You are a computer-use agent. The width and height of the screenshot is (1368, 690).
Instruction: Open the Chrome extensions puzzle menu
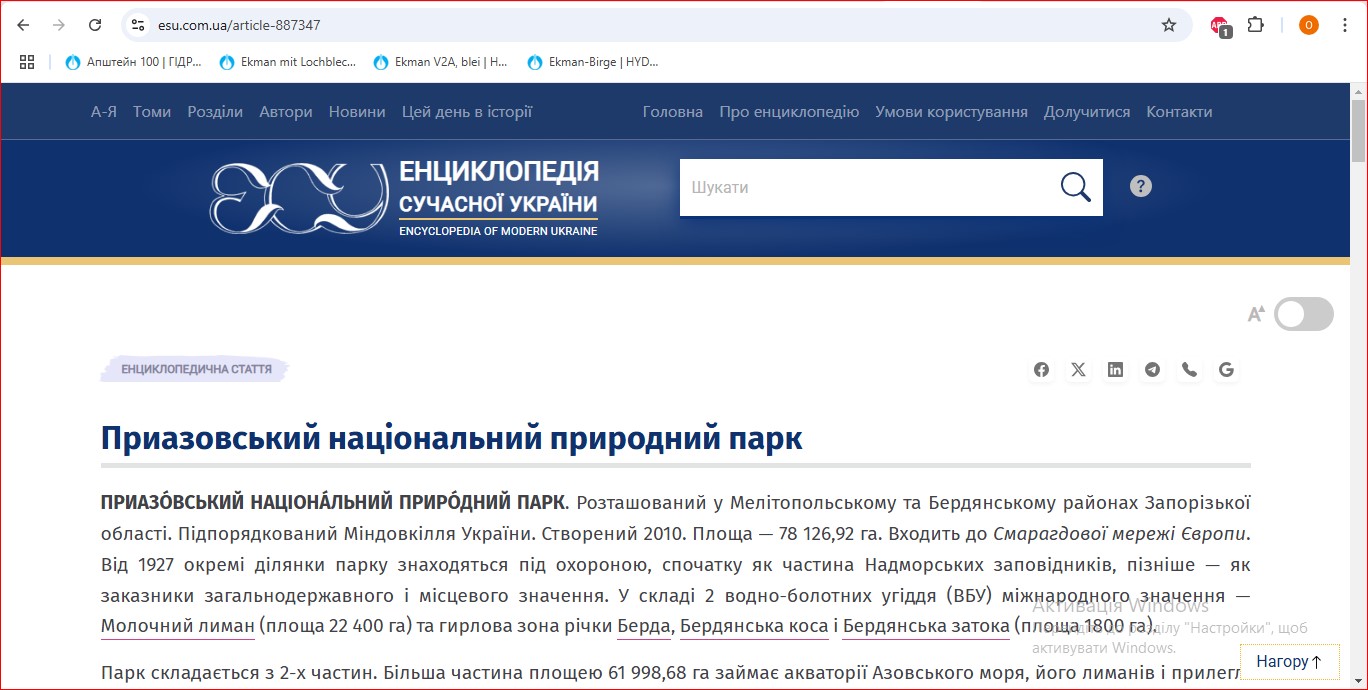coord(1256,25)
